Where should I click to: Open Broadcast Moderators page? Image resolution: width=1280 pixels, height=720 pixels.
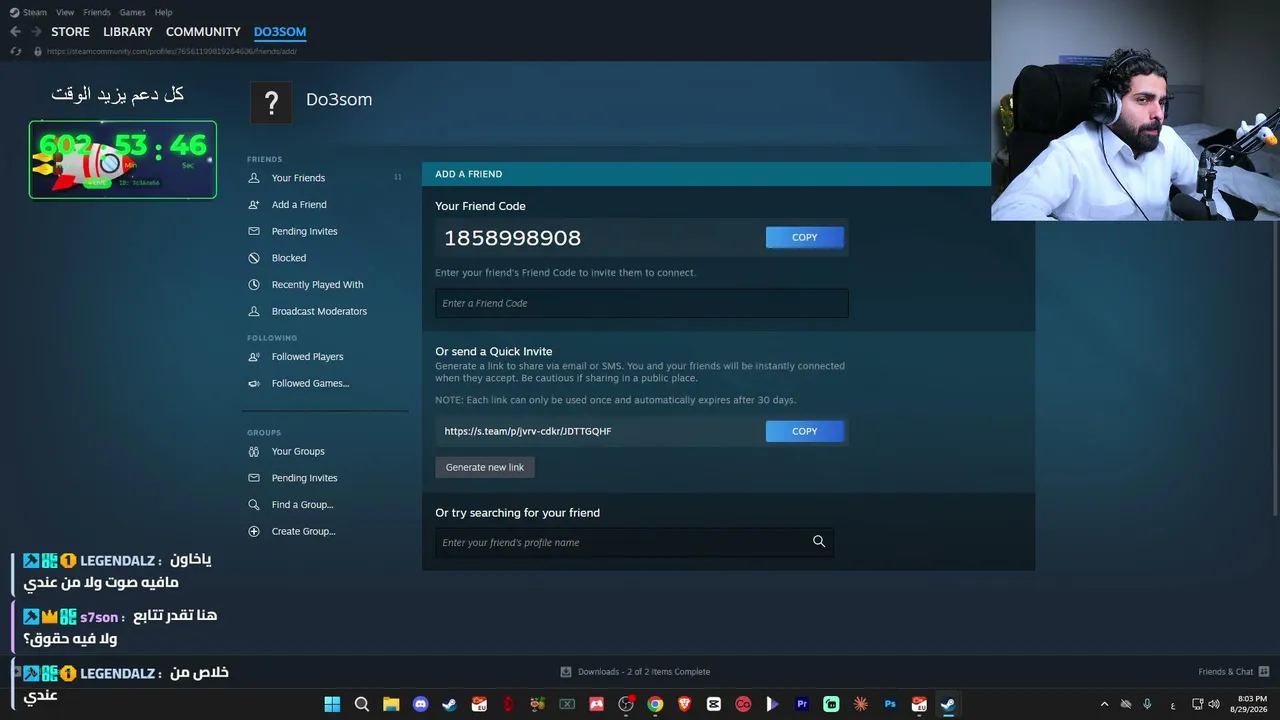tap(319, 312)
